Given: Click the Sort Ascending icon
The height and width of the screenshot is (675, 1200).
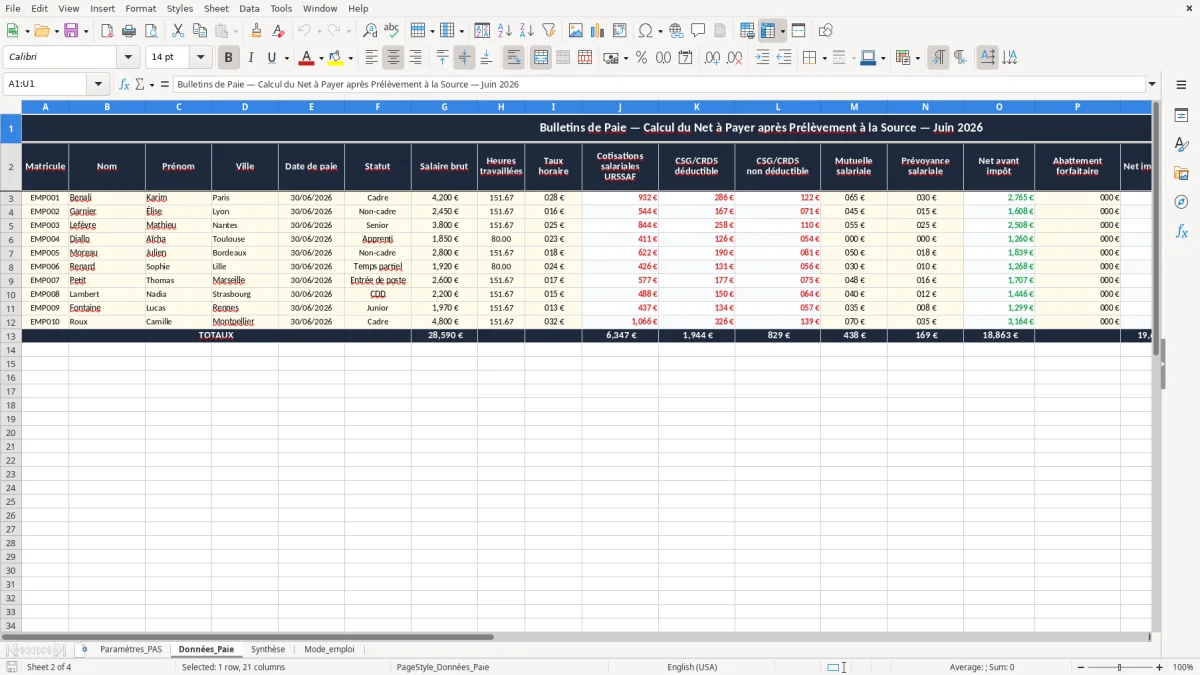Looking at the screenshot, I should (x=505, y=31).
